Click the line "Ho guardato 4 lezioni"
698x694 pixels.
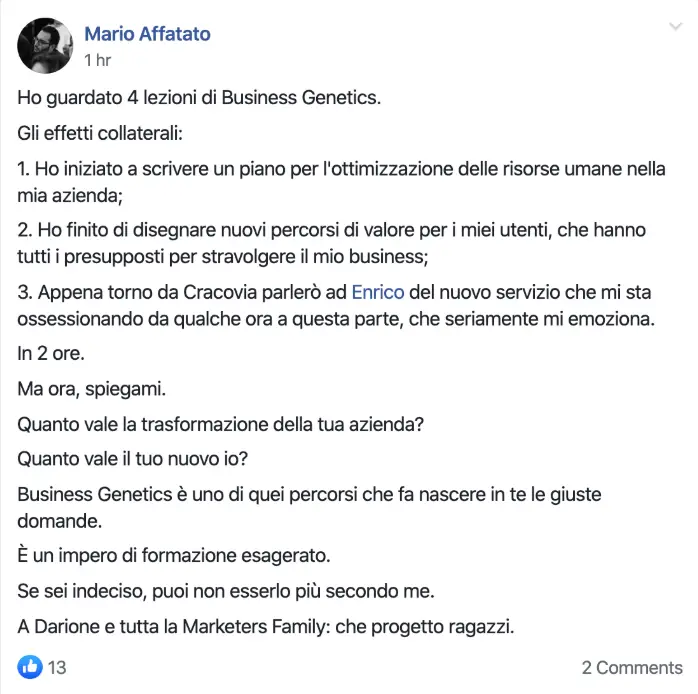[x=199, y=98]
